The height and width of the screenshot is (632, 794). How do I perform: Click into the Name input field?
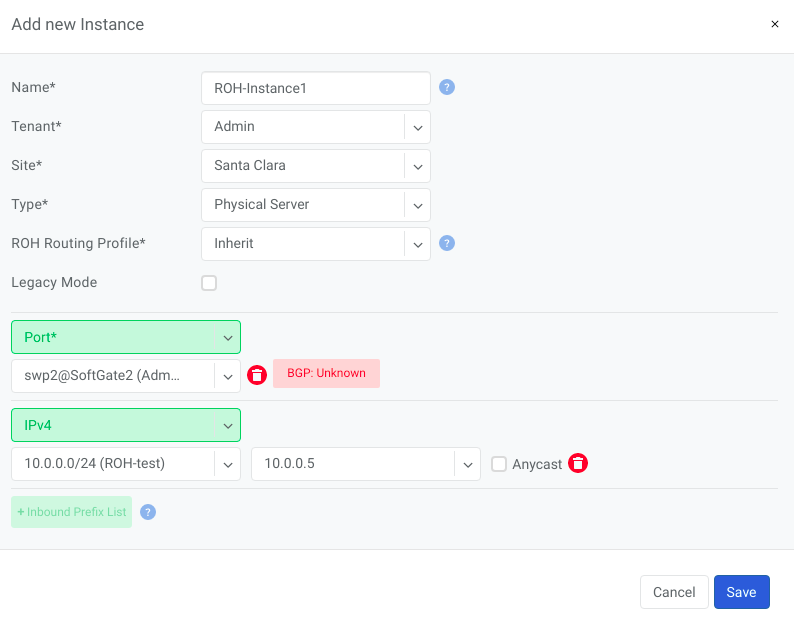click(x=315, y=88)
